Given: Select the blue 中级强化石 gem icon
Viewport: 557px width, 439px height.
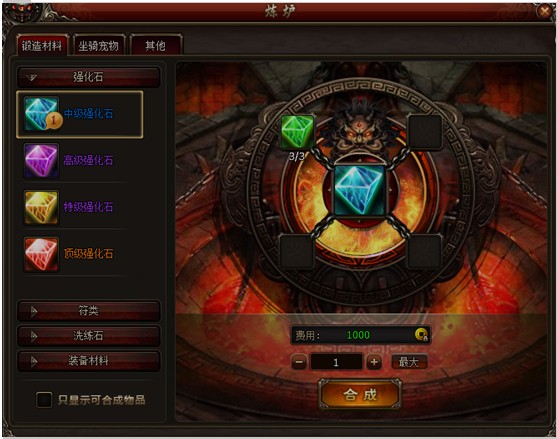Looking at the screenshot, I should (x=41, y=114).
